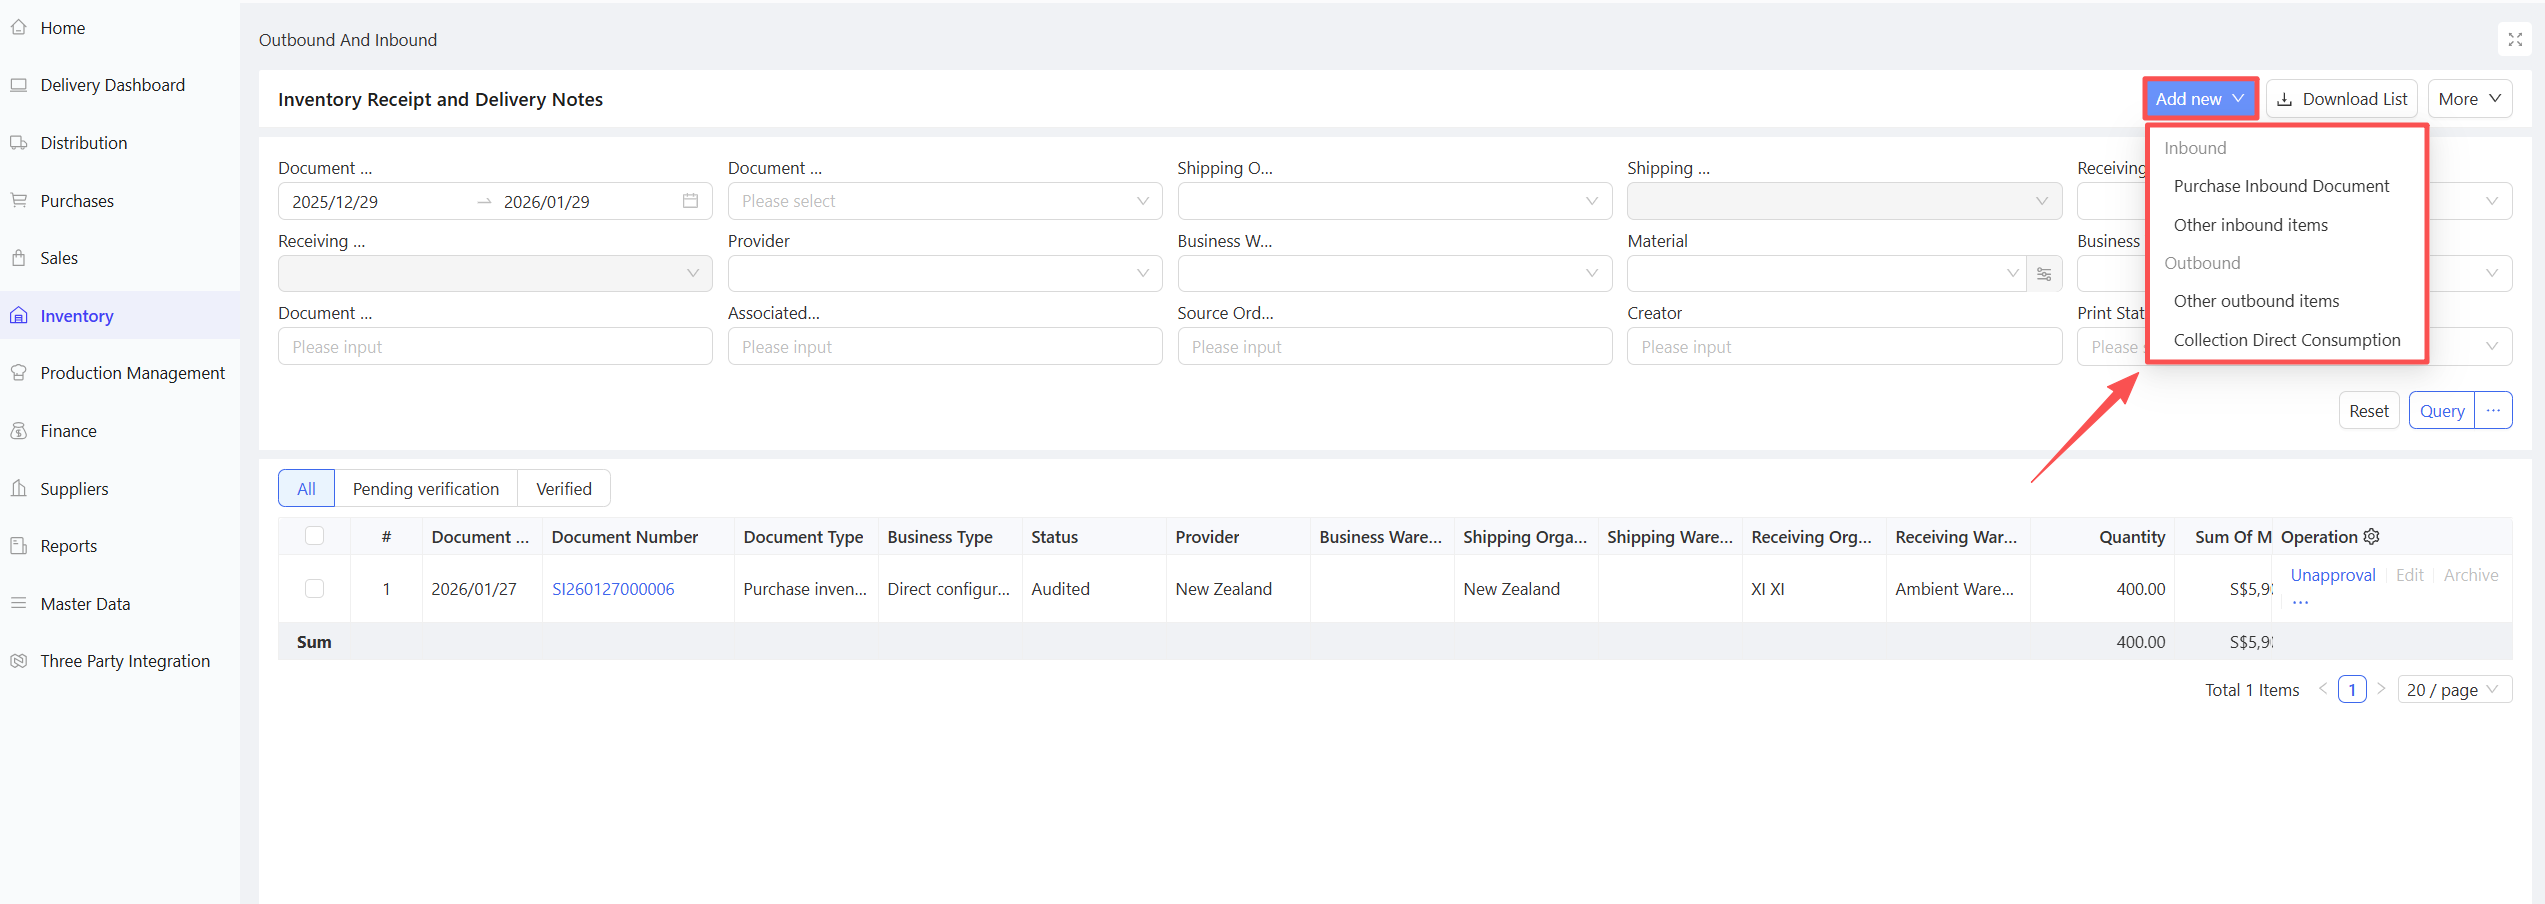
Task: Check the checkbox for row 1
Action: 314,589
